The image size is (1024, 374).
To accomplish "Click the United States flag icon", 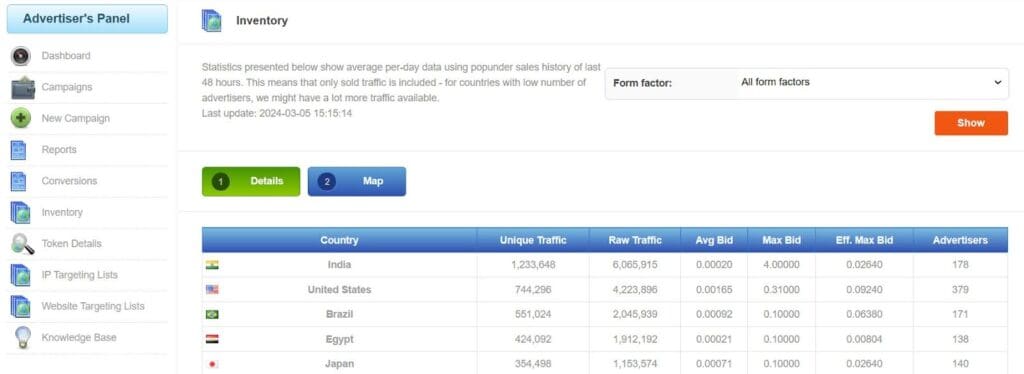I will pos(212,290).
